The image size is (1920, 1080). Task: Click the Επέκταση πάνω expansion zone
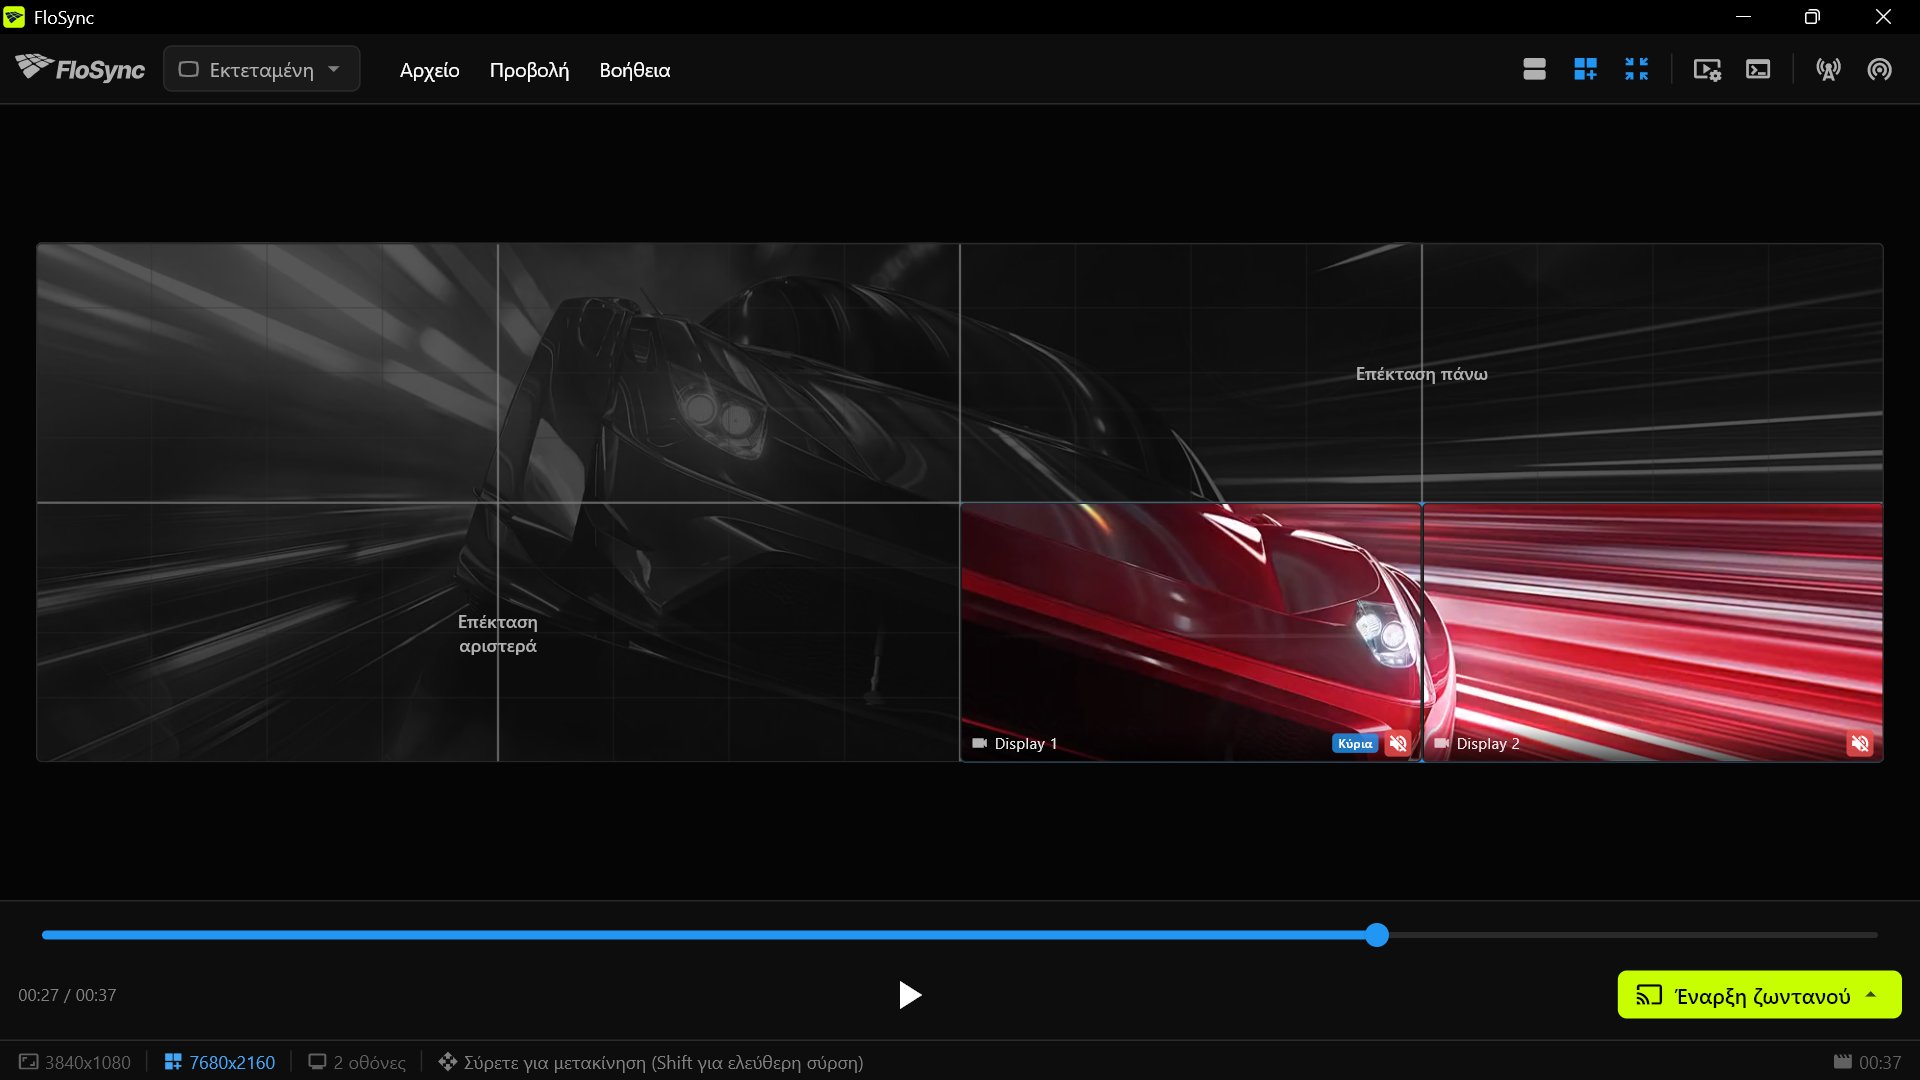pos(1421,373)
